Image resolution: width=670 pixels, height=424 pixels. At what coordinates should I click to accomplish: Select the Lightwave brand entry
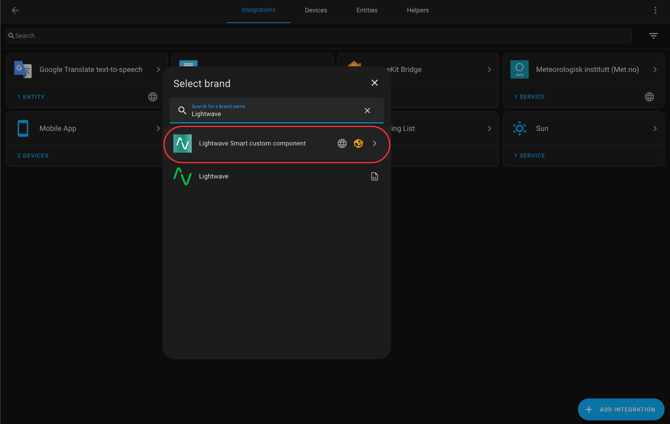click(276, 176)
